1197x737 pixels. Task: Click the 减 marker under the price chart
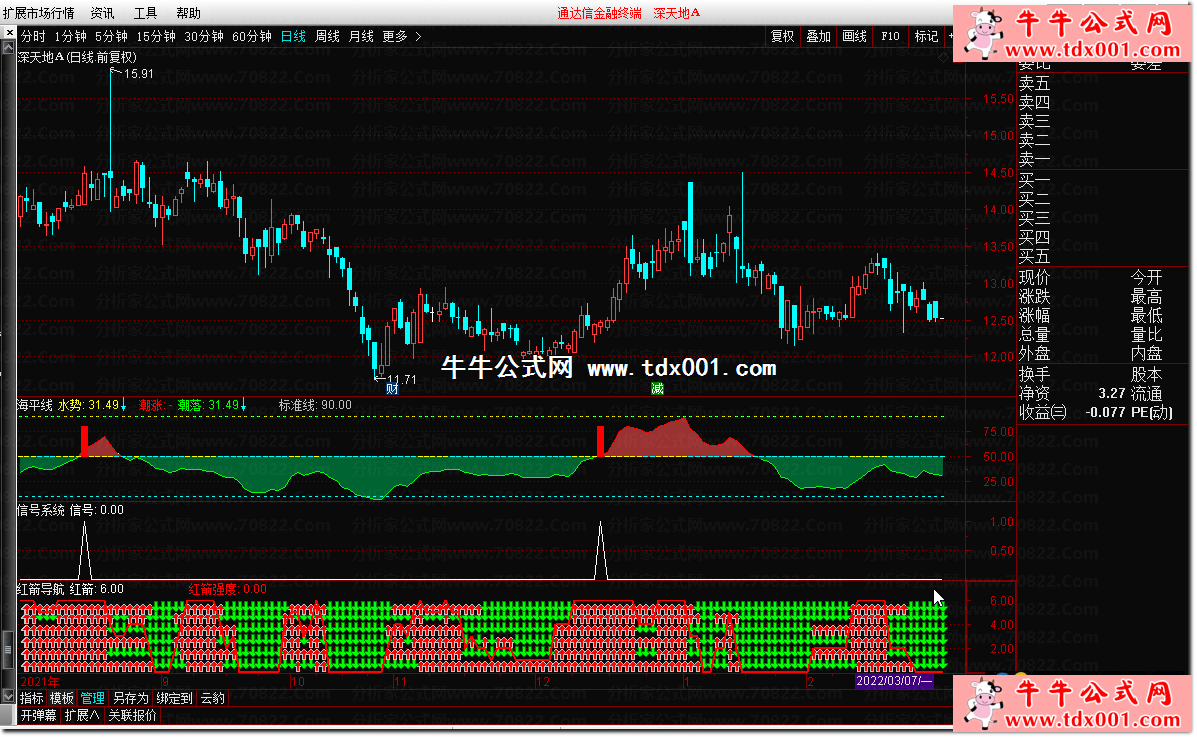click(x=657, y=389)
